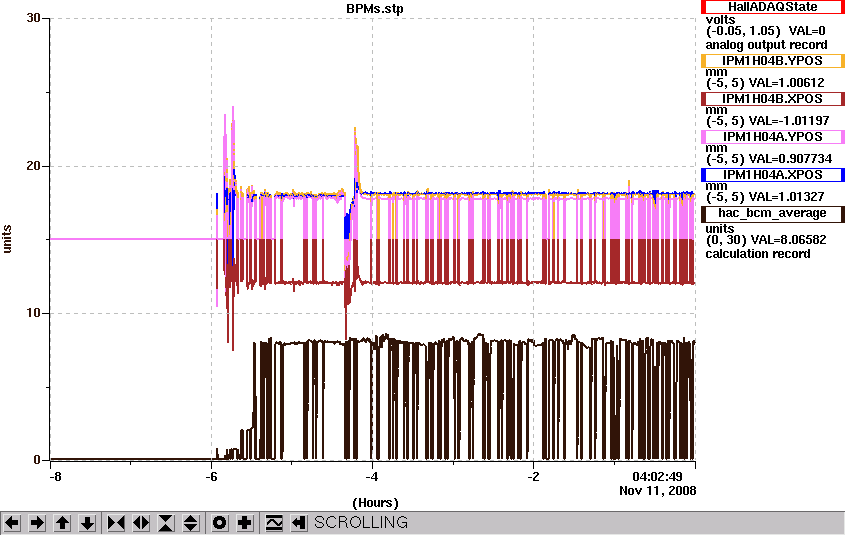This screenshot has height=535, width=845.
Task: Click the VAL=1.00612 reading
Action: tap(787, 83)
